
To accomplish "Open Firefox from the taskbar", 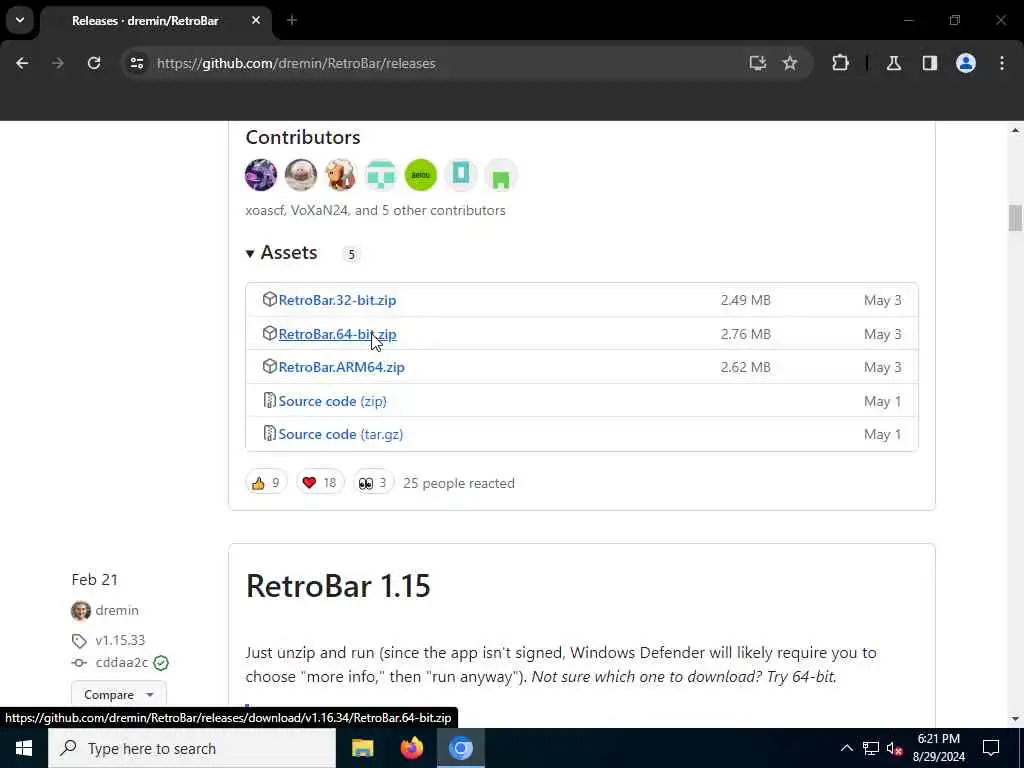I will click(x=411, y=748).
